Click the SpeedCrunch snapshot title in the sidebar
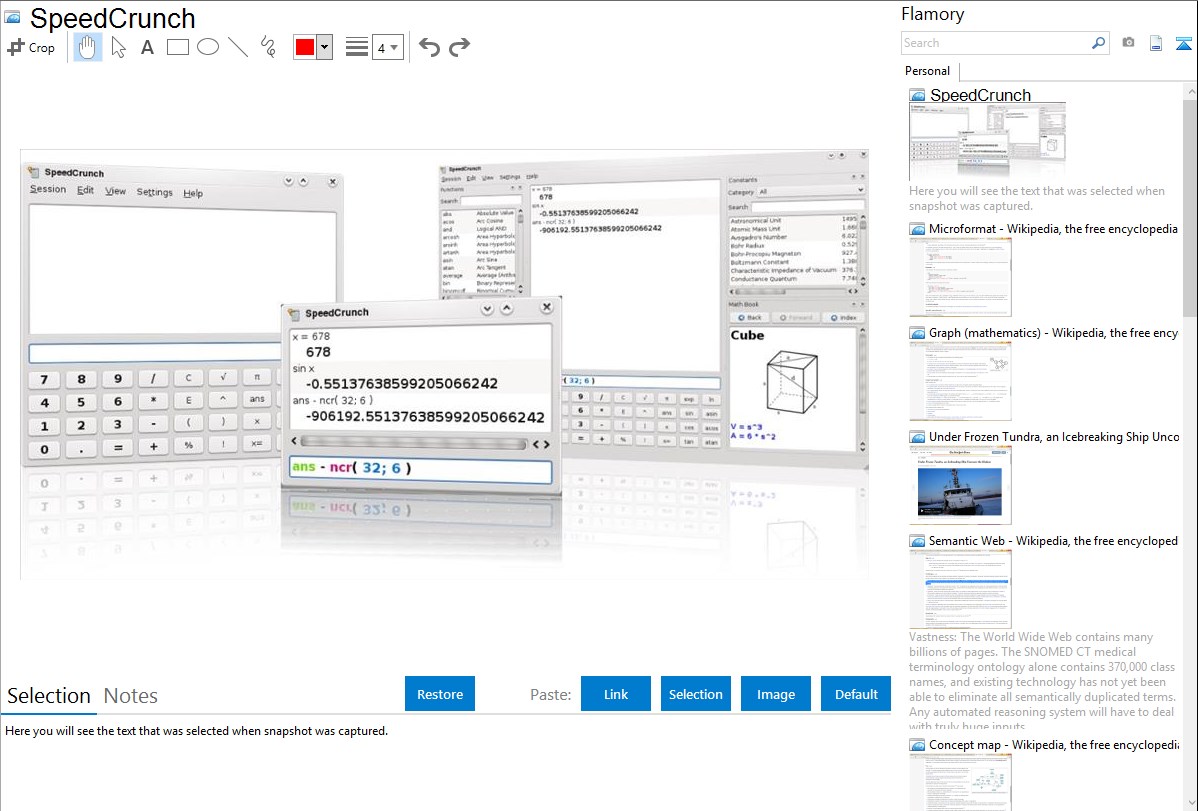The image size is (1198, 811). (980, 95)
